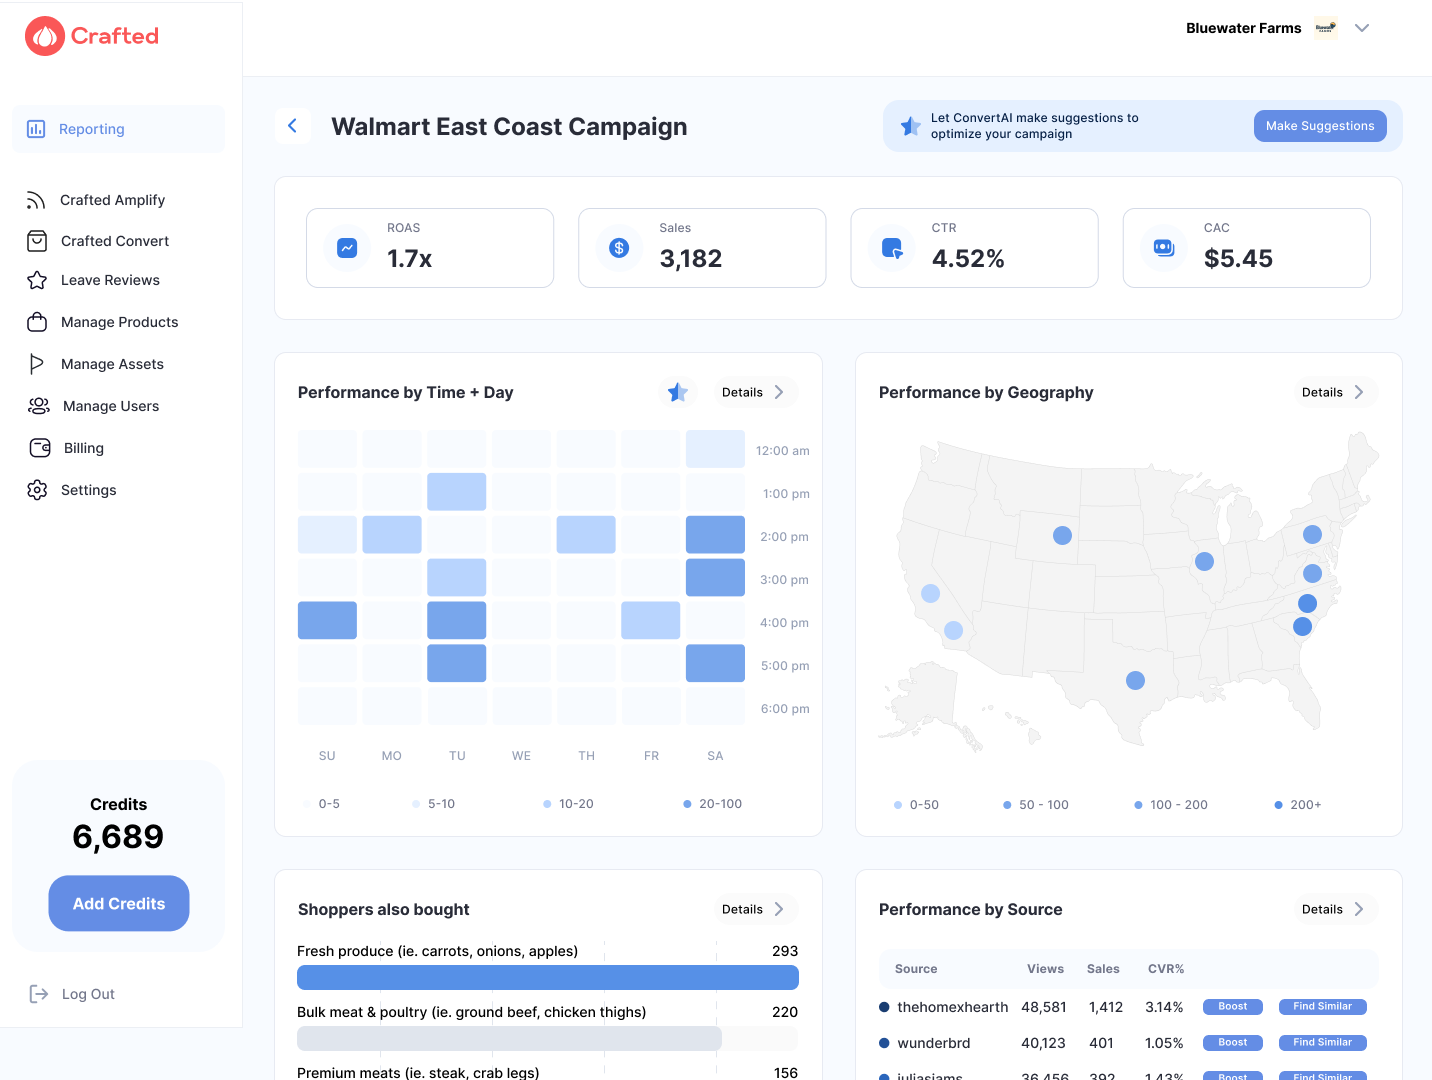Click the Wyoming map dot
1432x1080 pixels.
1062,535
